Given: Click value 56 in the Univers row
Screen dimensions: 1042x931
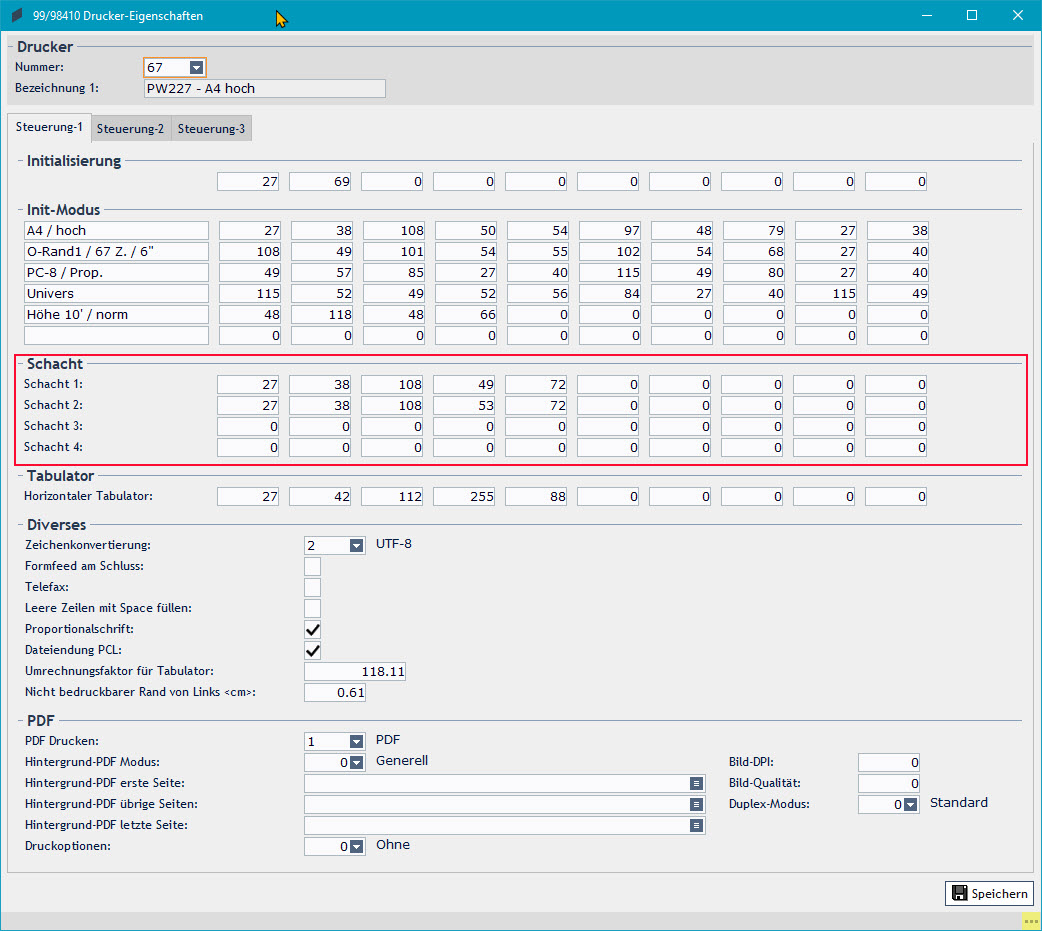Looking at the screenshot, I should [x=538, y=294].
